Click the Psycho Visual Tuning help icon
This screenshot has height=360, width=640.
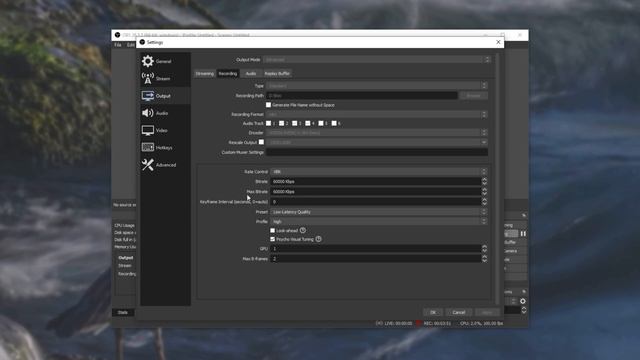[x=318, y=239]
